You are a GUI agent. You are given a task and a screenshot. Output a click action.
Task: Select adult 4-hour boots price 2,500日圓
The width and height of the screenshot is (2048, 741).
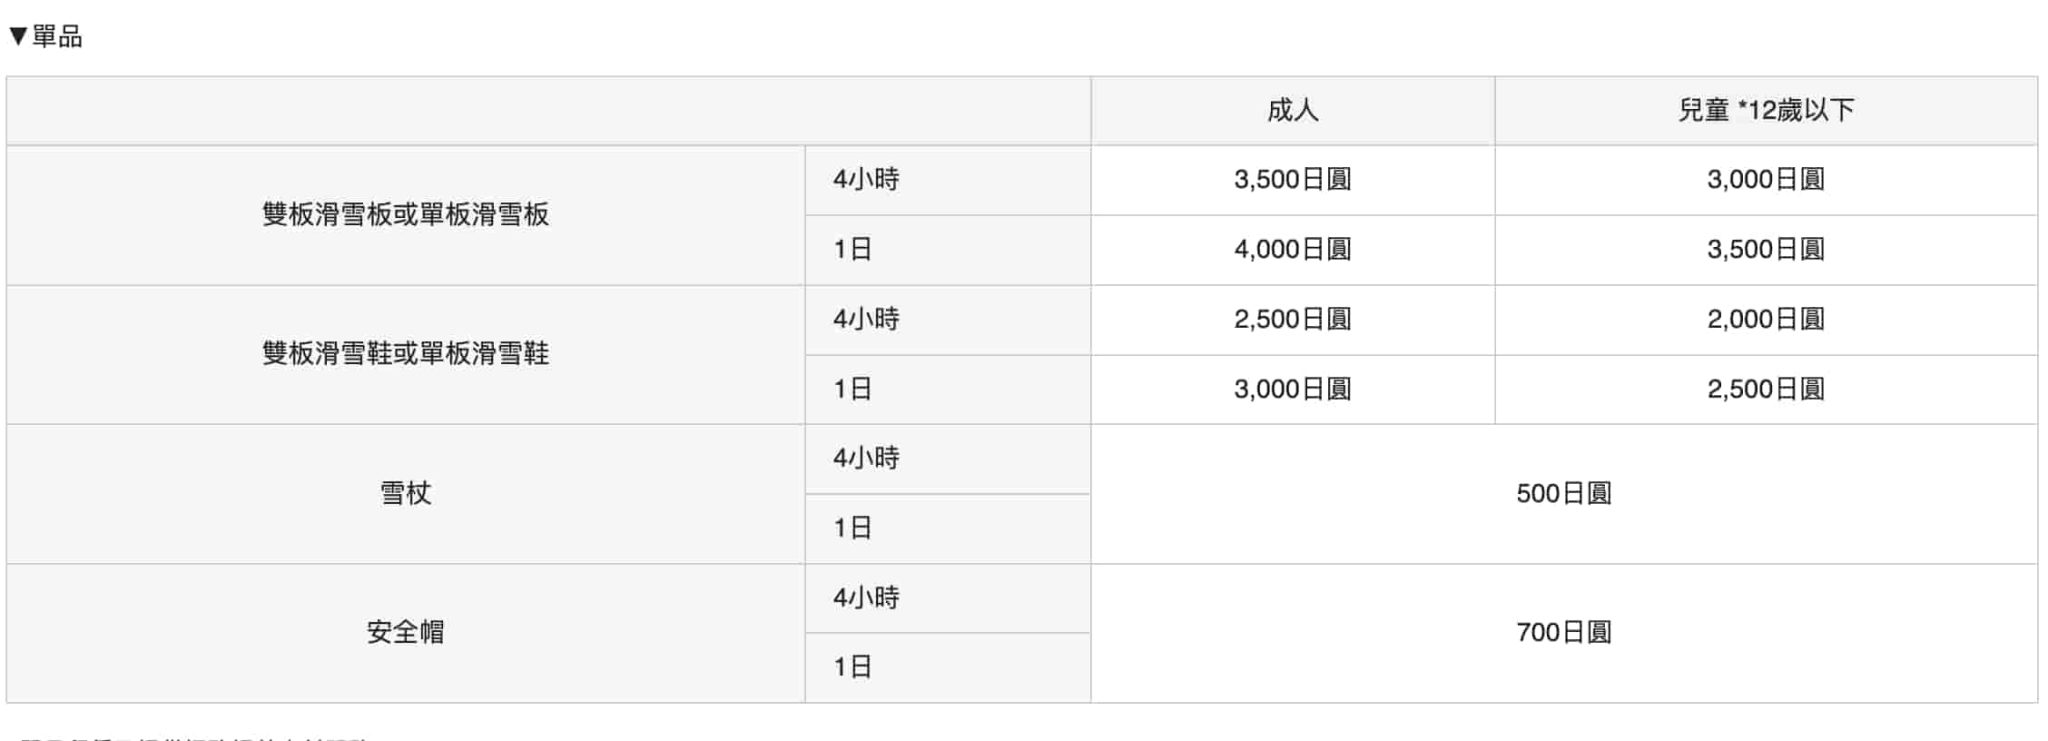pos(1292,320)
